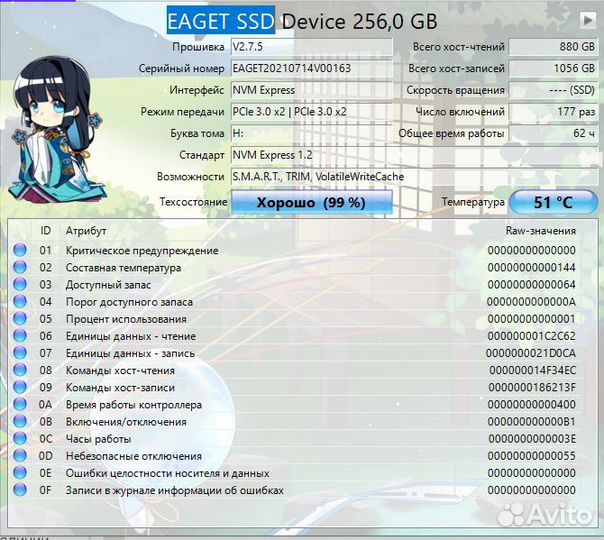Click status orb for Ошибки целостности носителя
This screenshot has width=604, height=540.
point(20,473)
